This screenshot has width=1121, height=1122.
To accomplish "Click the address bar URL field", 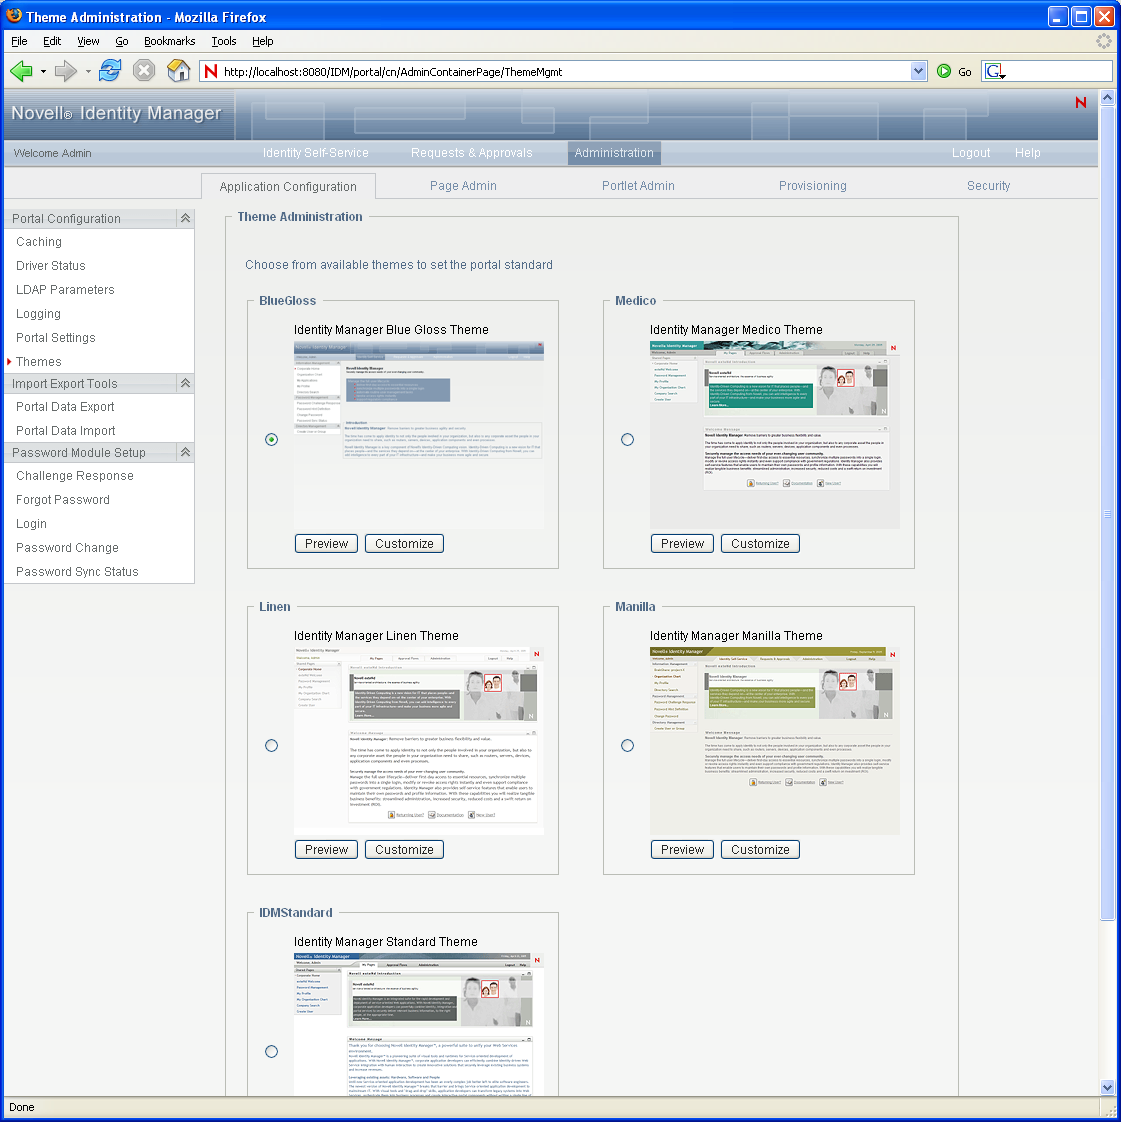I will (x=564, y=71).
